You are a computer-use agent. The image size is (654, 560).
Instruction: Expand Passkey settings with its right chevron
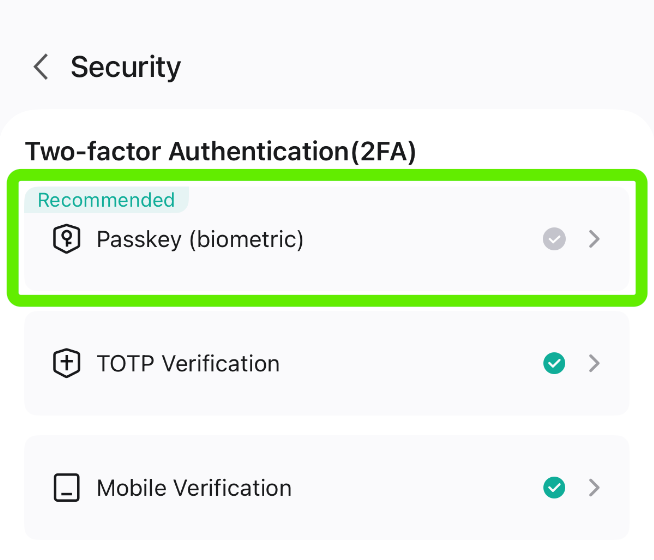(594, 239)
